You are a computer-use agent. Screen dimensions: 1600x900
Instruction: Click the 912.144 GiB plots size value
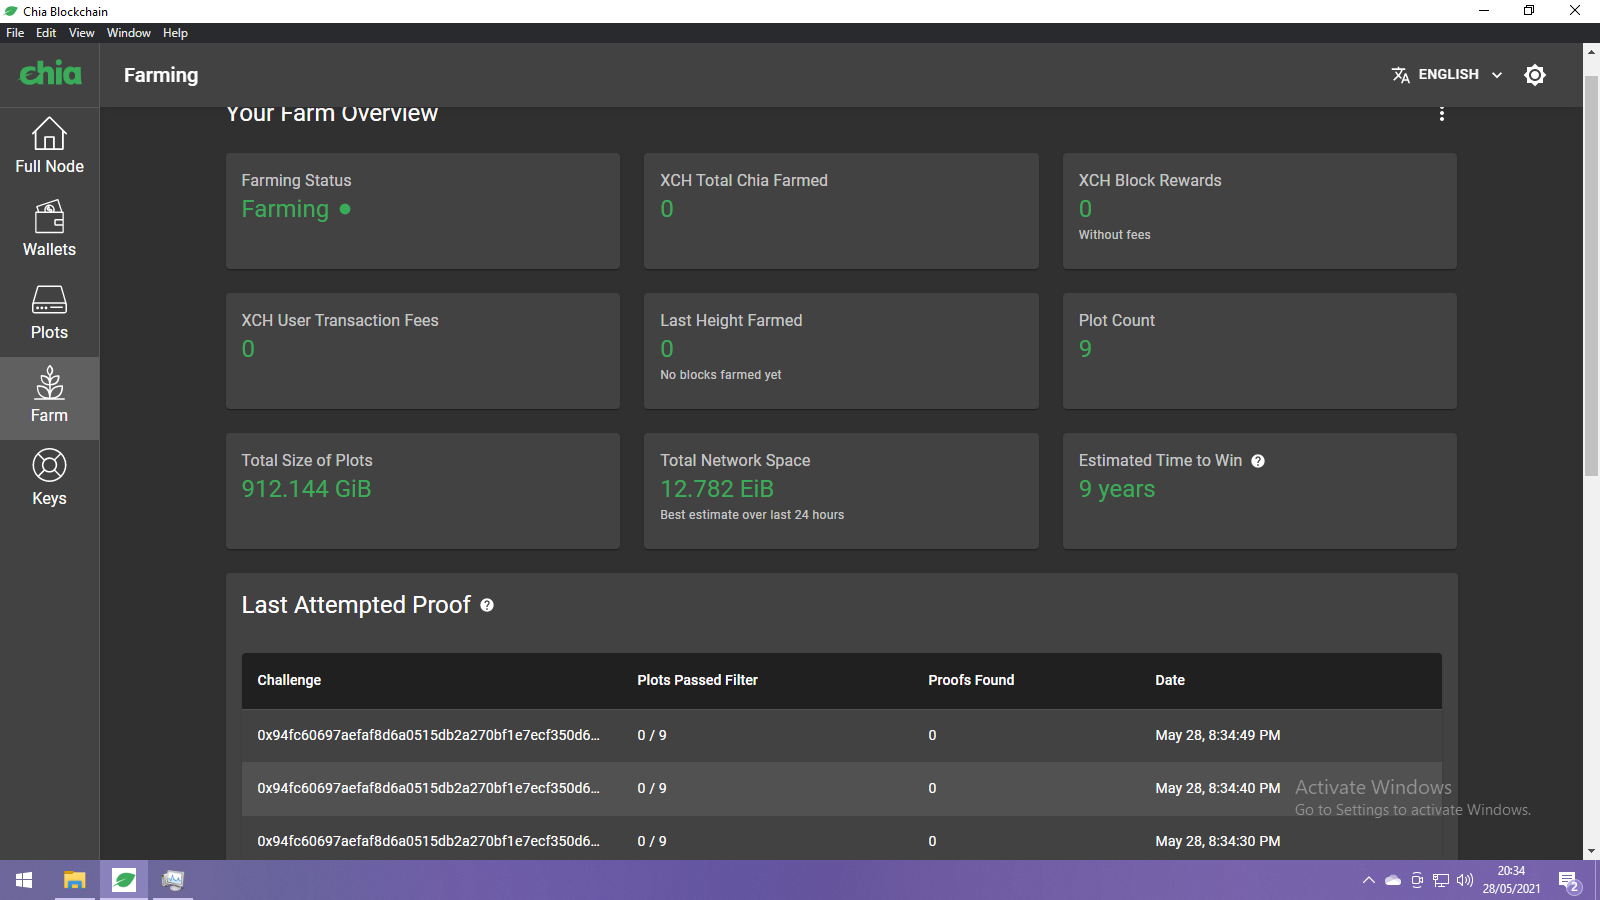[x=306, y=489]
